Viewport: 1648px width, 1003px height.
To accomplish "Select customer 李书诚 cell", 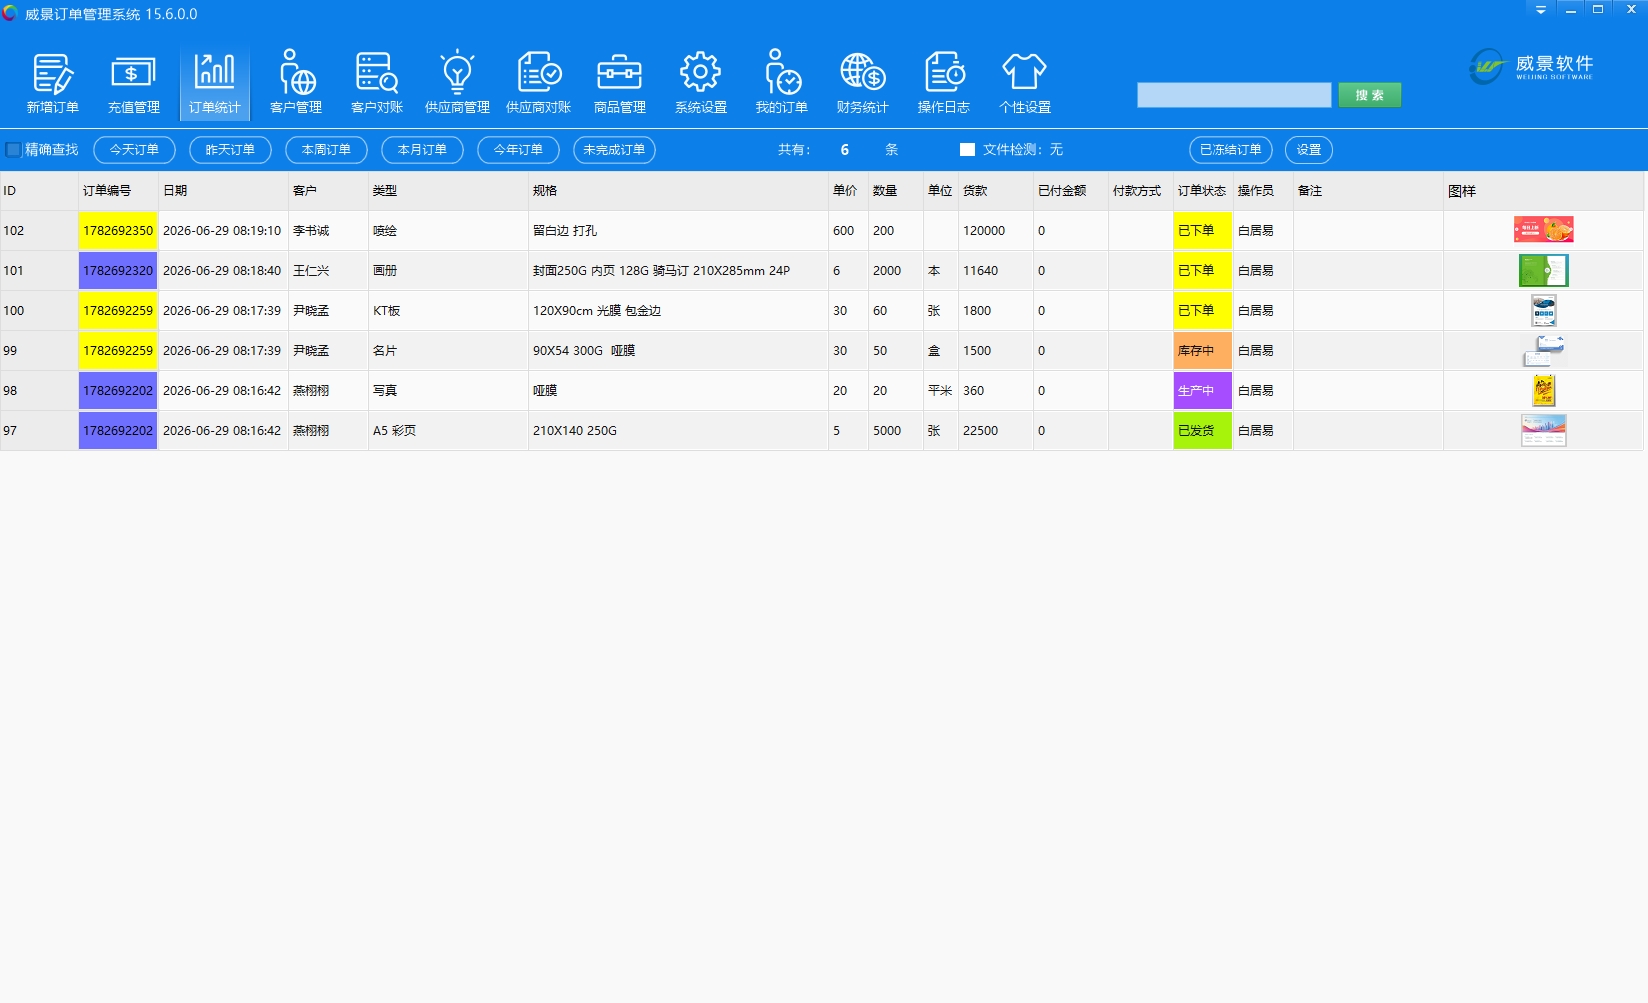I will [x=328, y=231].
